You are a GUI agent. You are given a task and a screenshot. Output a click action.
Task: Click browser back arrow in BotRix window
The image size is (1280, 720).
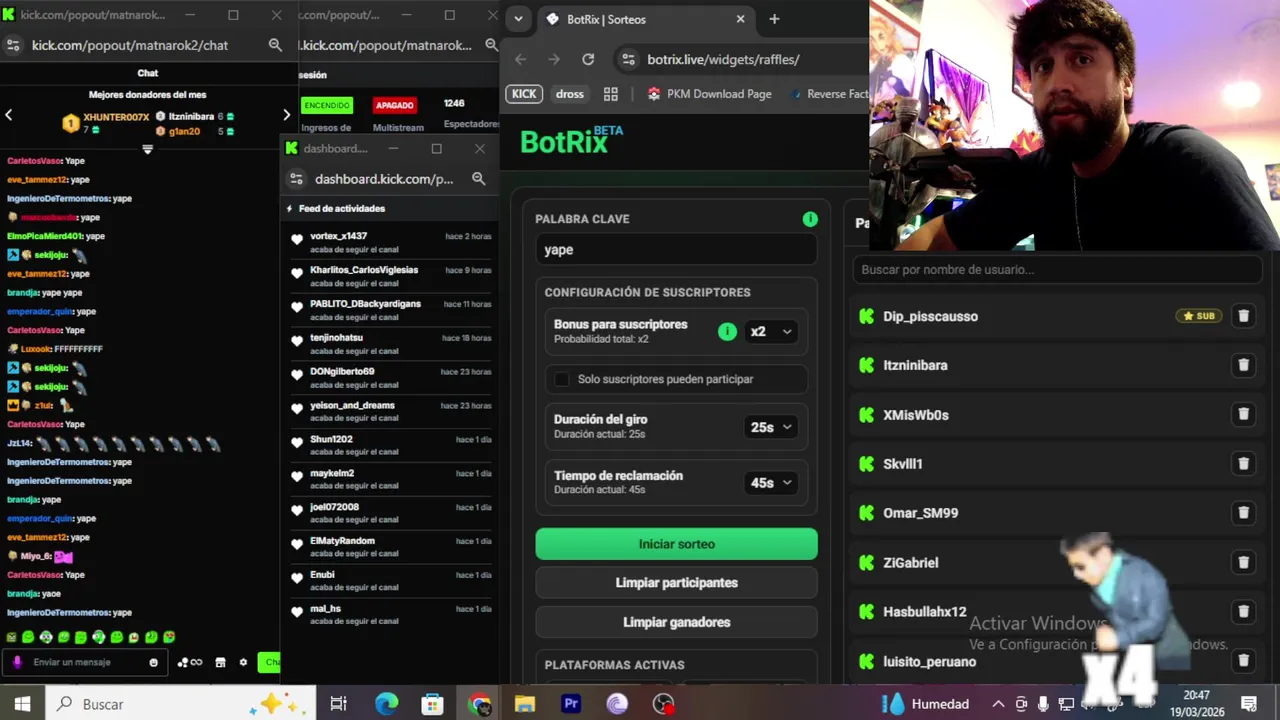520,59
